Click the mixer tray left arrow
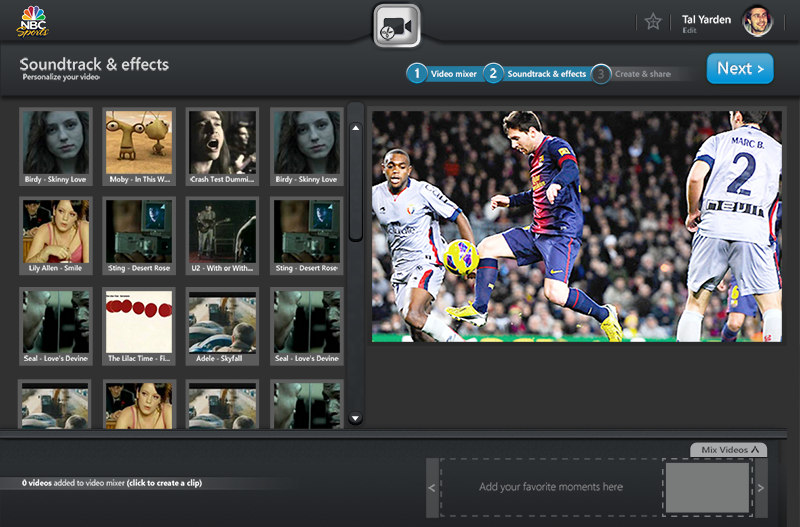 pyautogui.click(x=432, y=488)
